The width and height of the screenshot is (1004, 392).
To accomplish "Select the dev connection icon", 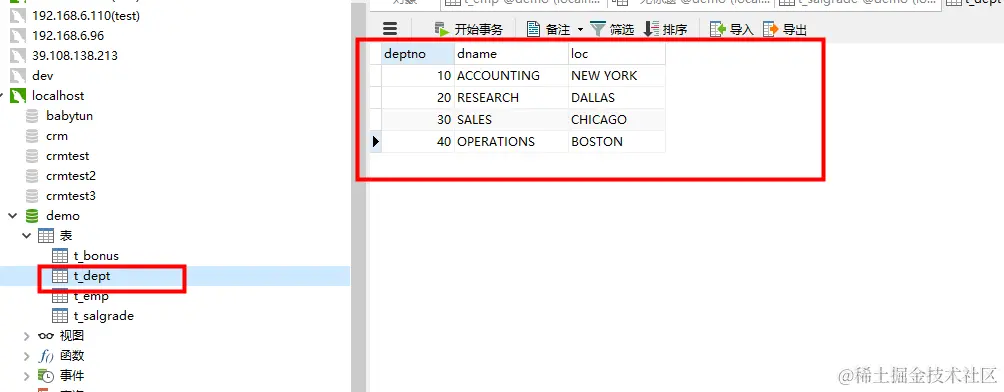I will click(17, 76).
